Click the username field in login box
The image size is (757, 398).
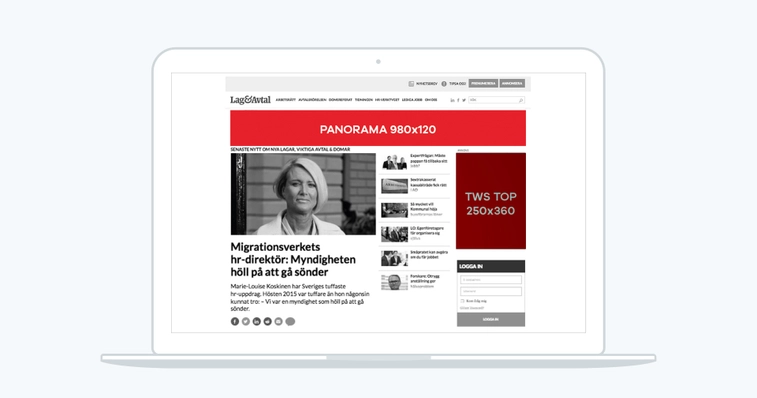pyautogui.click(x=491, y=280)
